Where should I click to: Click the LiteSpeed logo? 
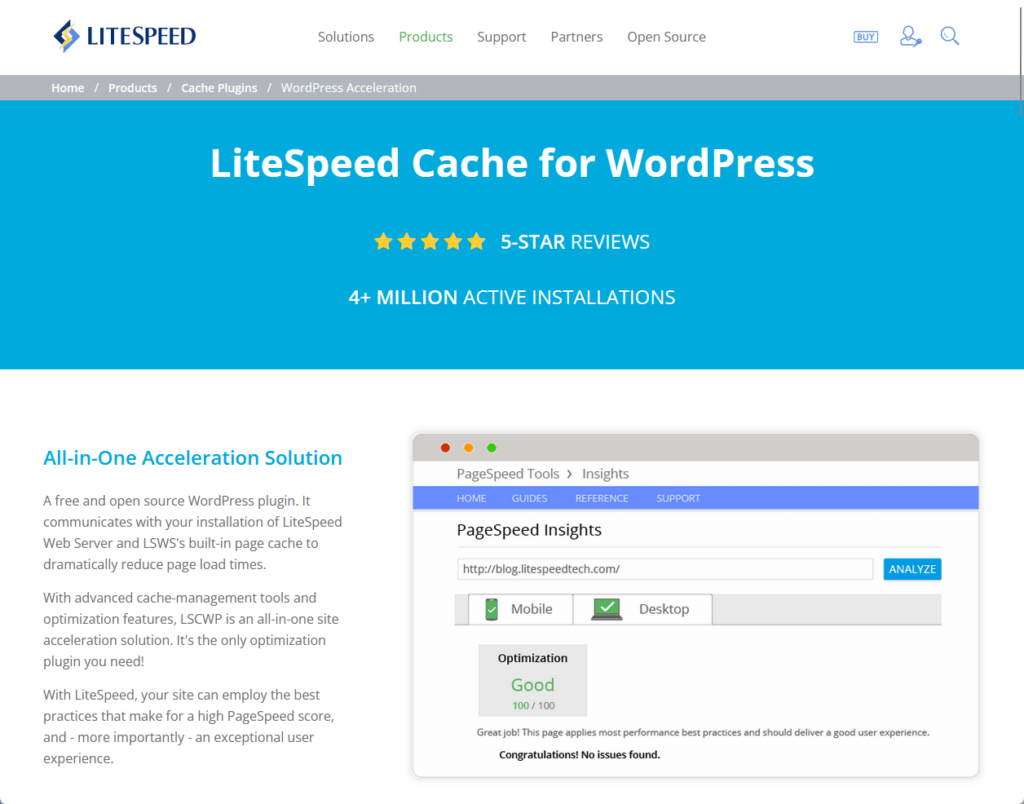124,37
